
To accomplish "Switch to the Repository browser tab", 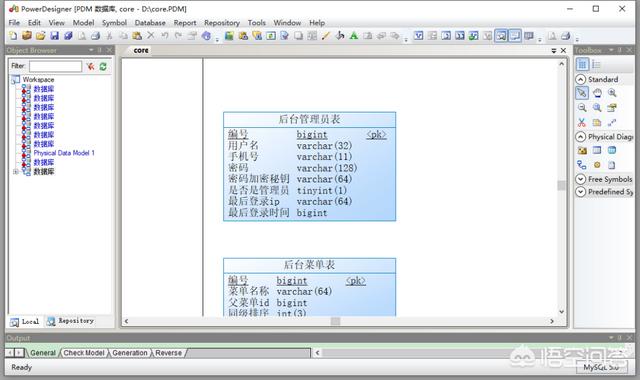I will tap(71, 321).
